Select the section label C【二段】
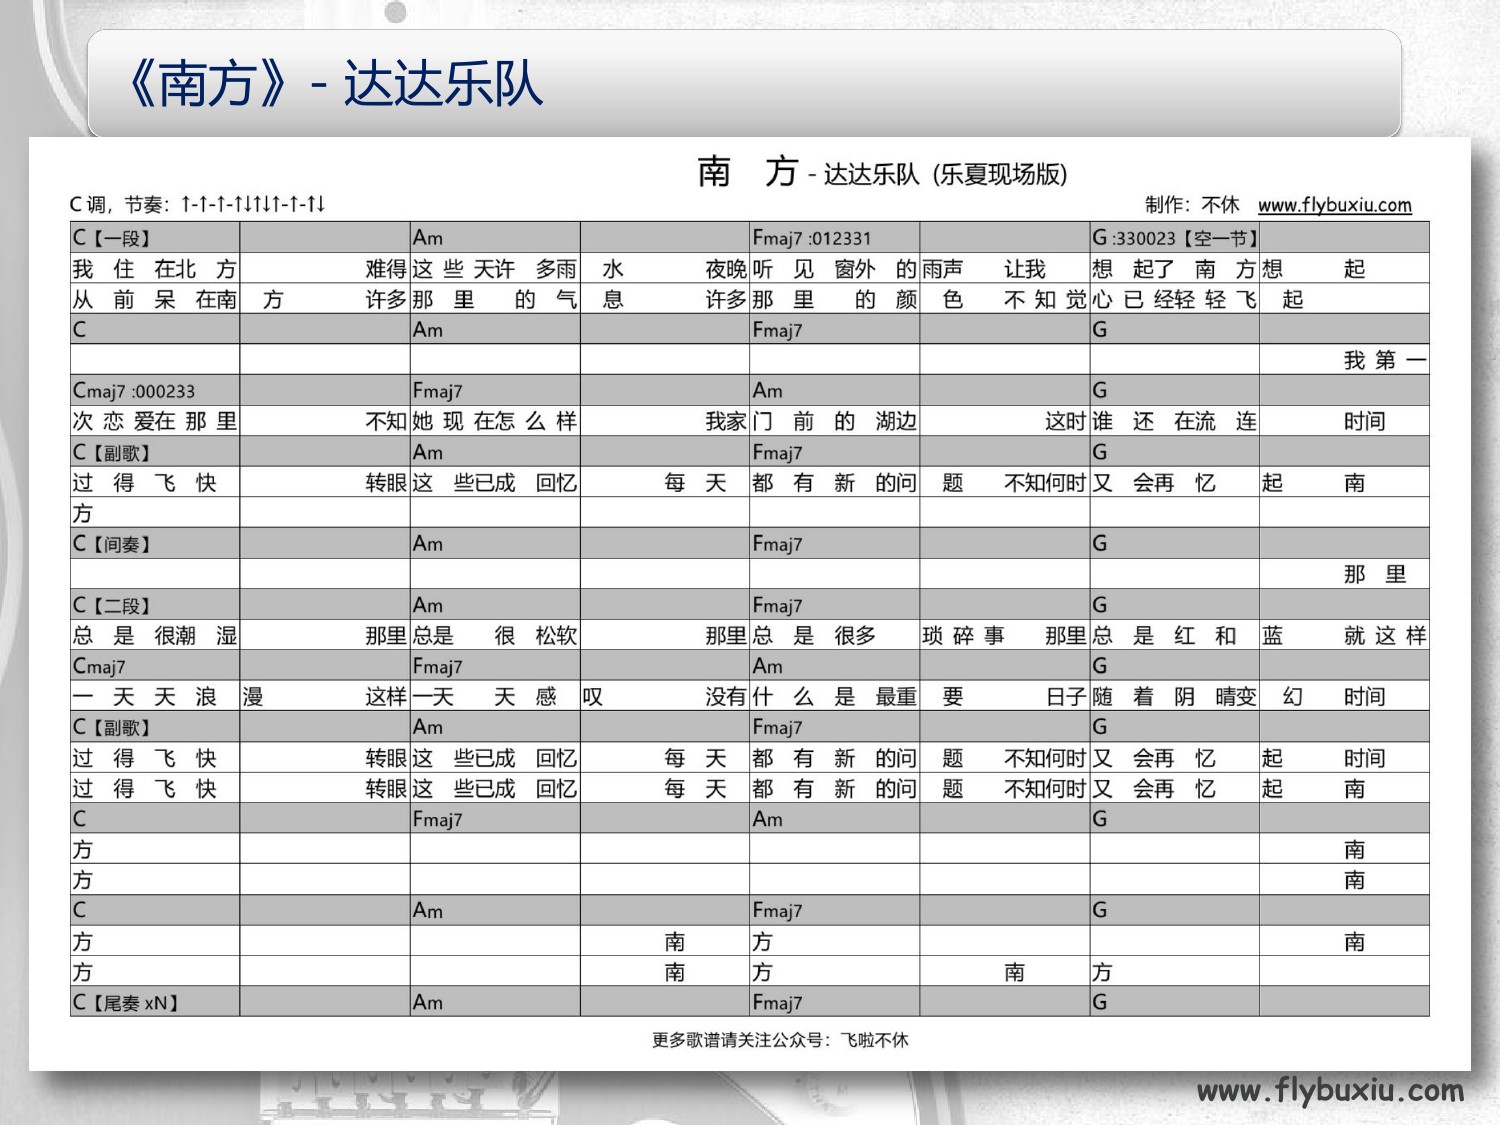The width and height of the screenshot is (1500, 1125). (112, 605)
